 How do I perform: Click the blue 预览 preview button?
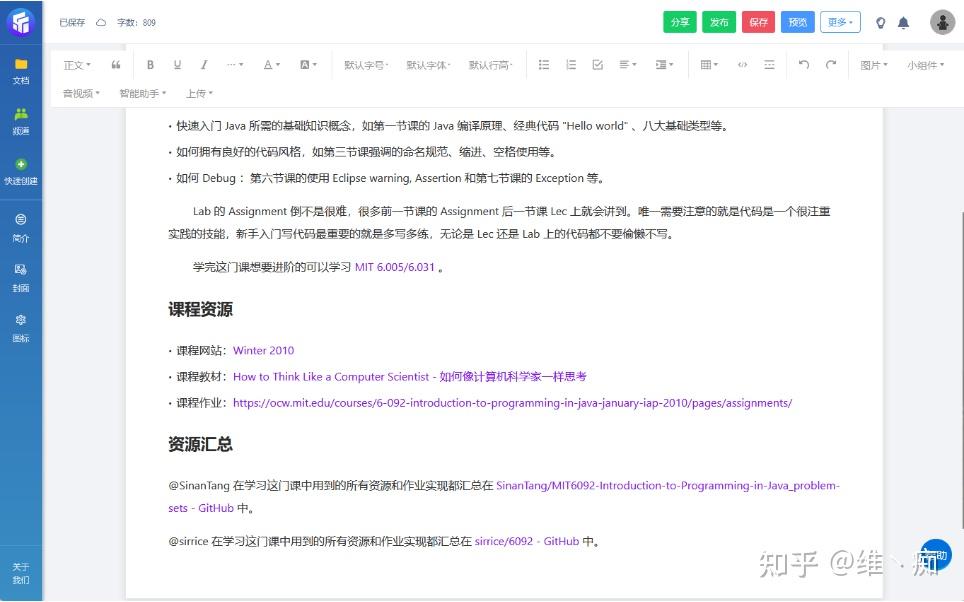coord(797,22)
